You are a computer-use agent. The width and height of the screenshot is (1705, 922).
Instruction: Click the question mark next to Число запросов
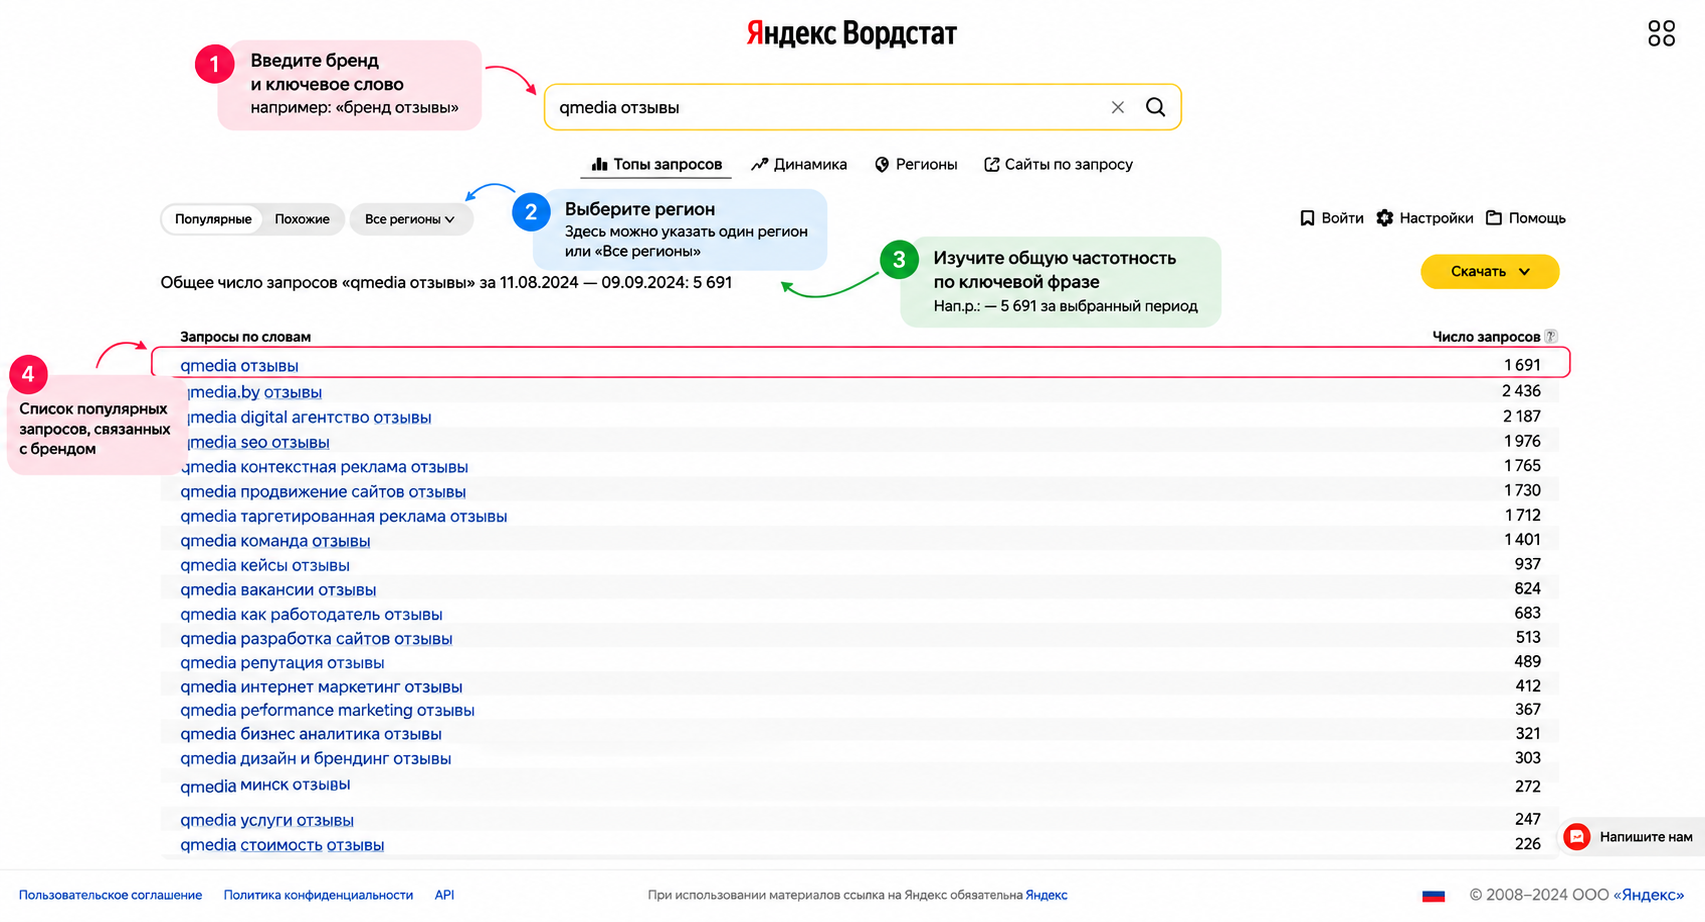click(1551, 336)
